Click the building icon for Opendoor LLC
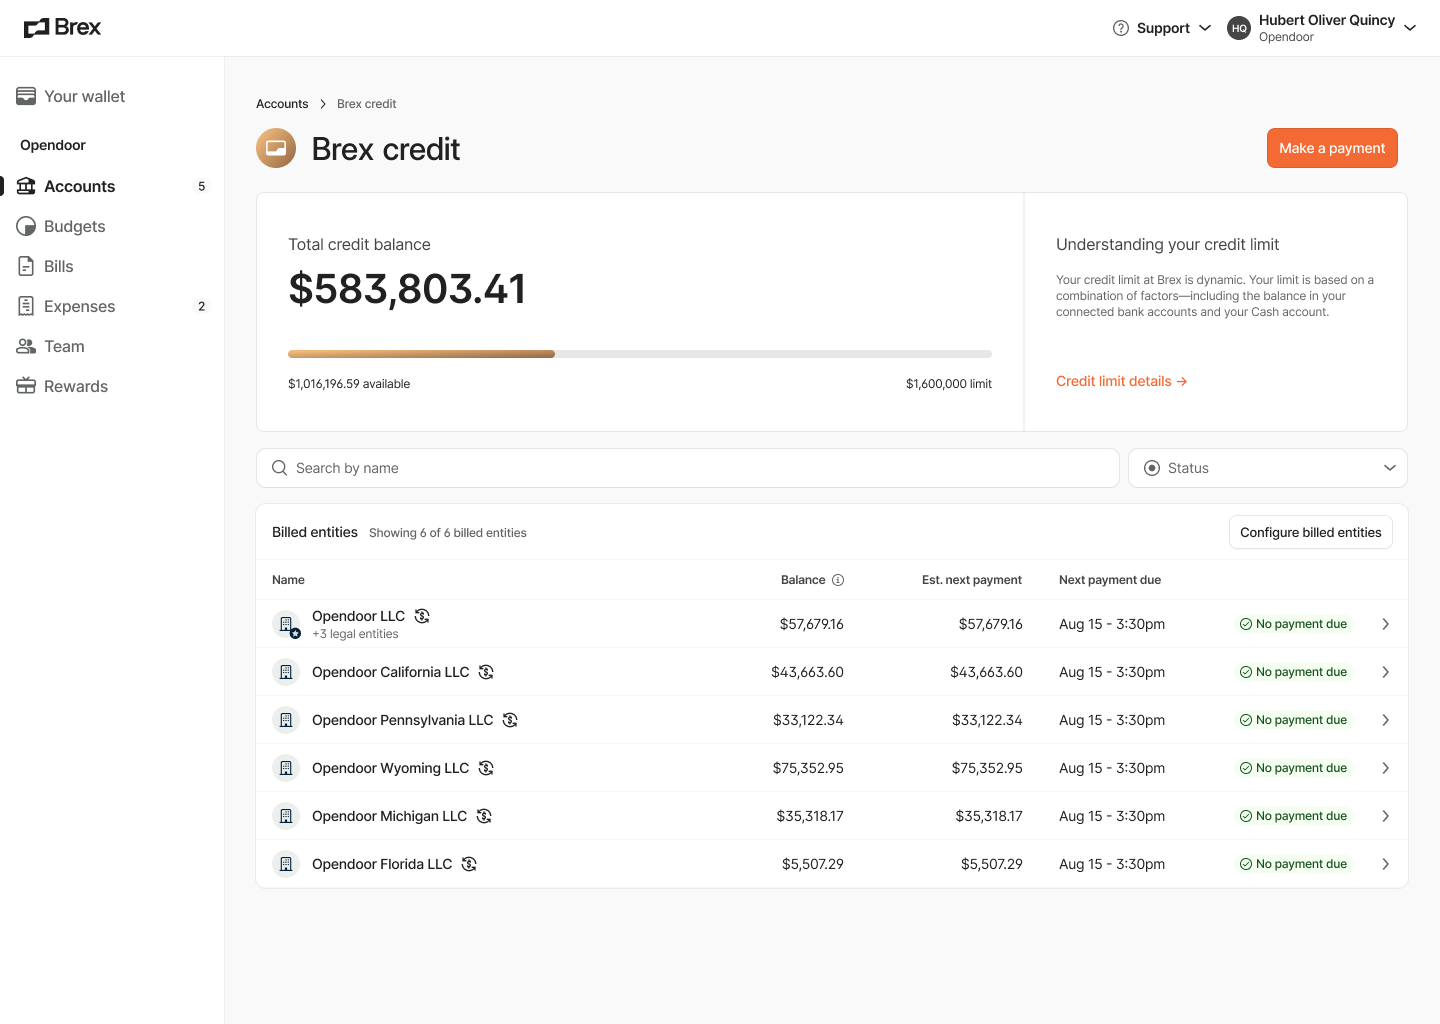This screenshot has width=1440, height=1024. tap(286, 624)
